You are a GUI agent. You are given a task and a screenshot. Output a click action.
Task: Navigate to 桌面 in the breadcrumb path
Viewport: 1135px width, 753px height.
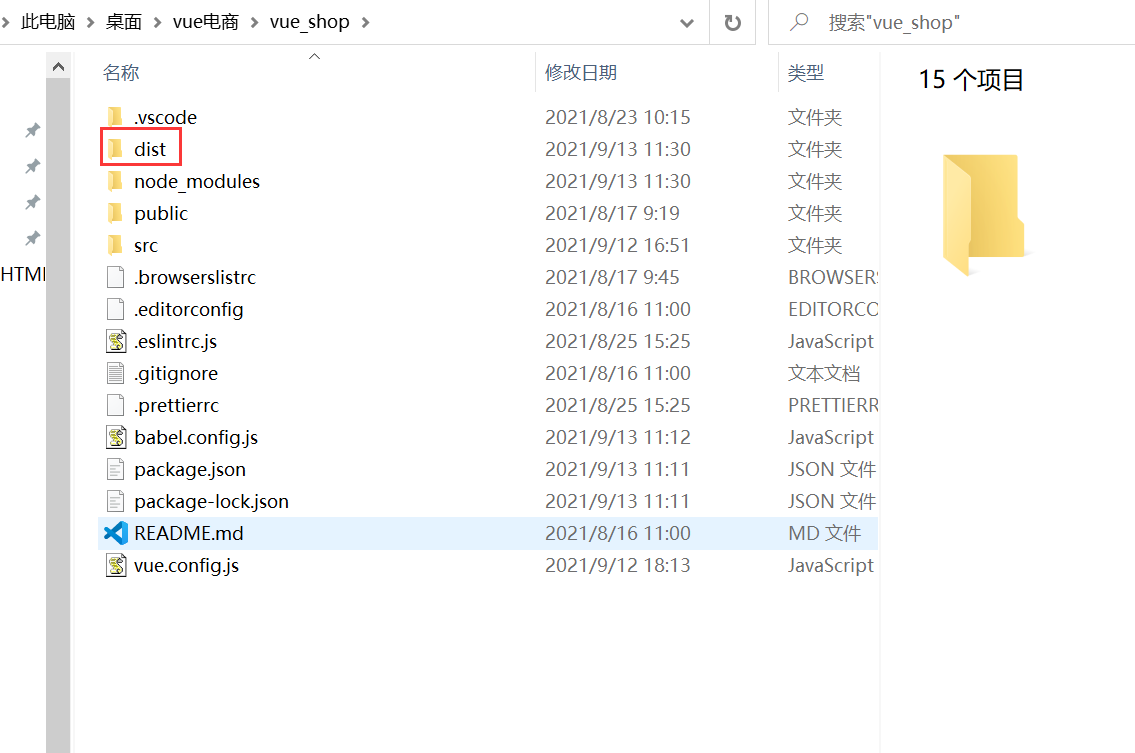pos(124,22)
